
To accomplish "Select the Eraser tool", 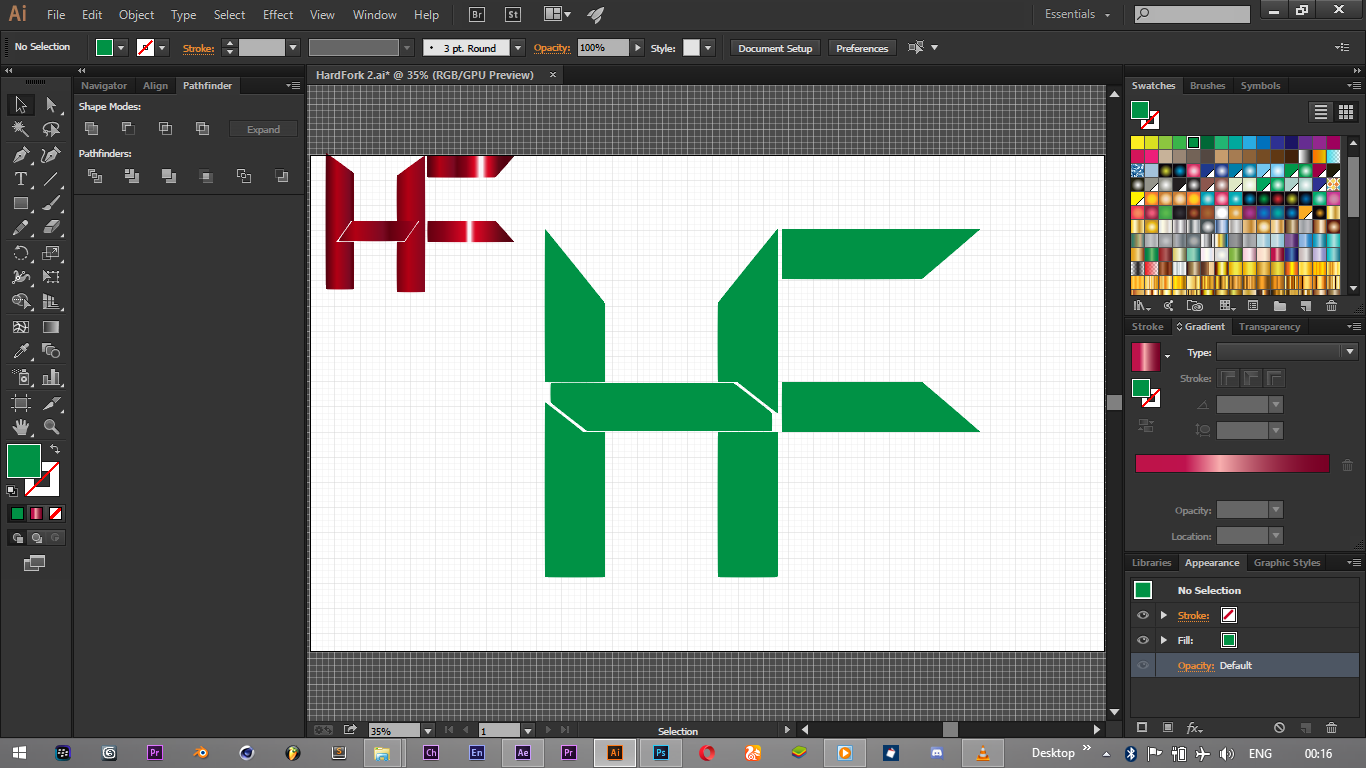I will pos(51,228).
